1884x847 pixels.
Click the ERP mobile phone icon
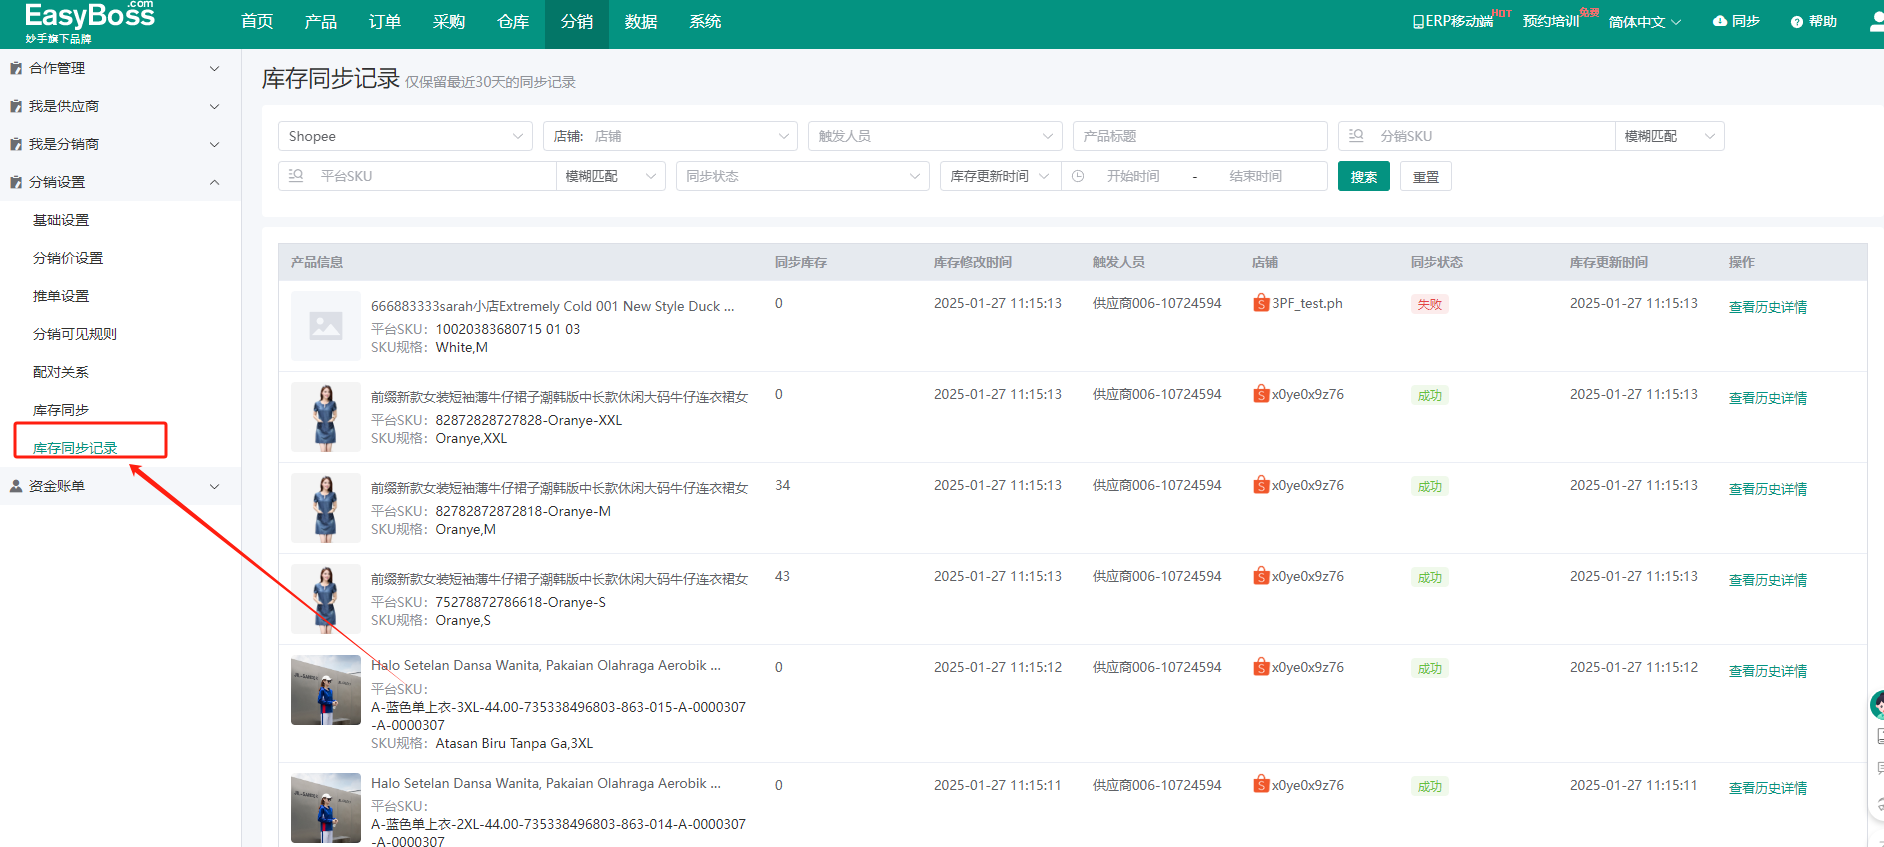(x=1418, y=22)
